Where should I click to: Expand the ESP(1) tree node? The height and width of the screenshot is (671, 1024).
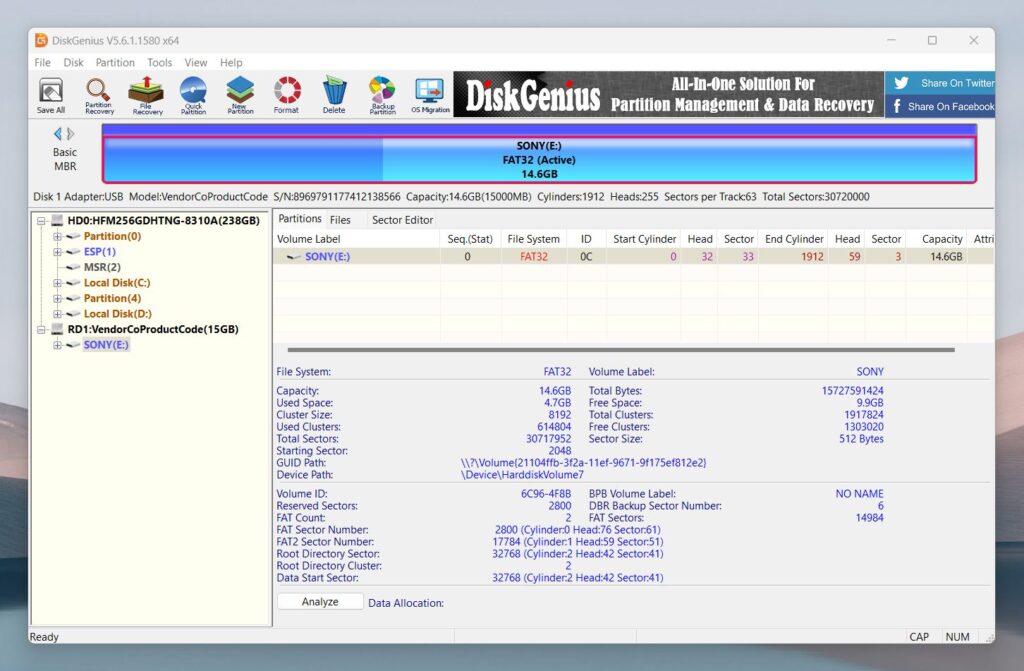pyautogui.click(x=56, y=251)
